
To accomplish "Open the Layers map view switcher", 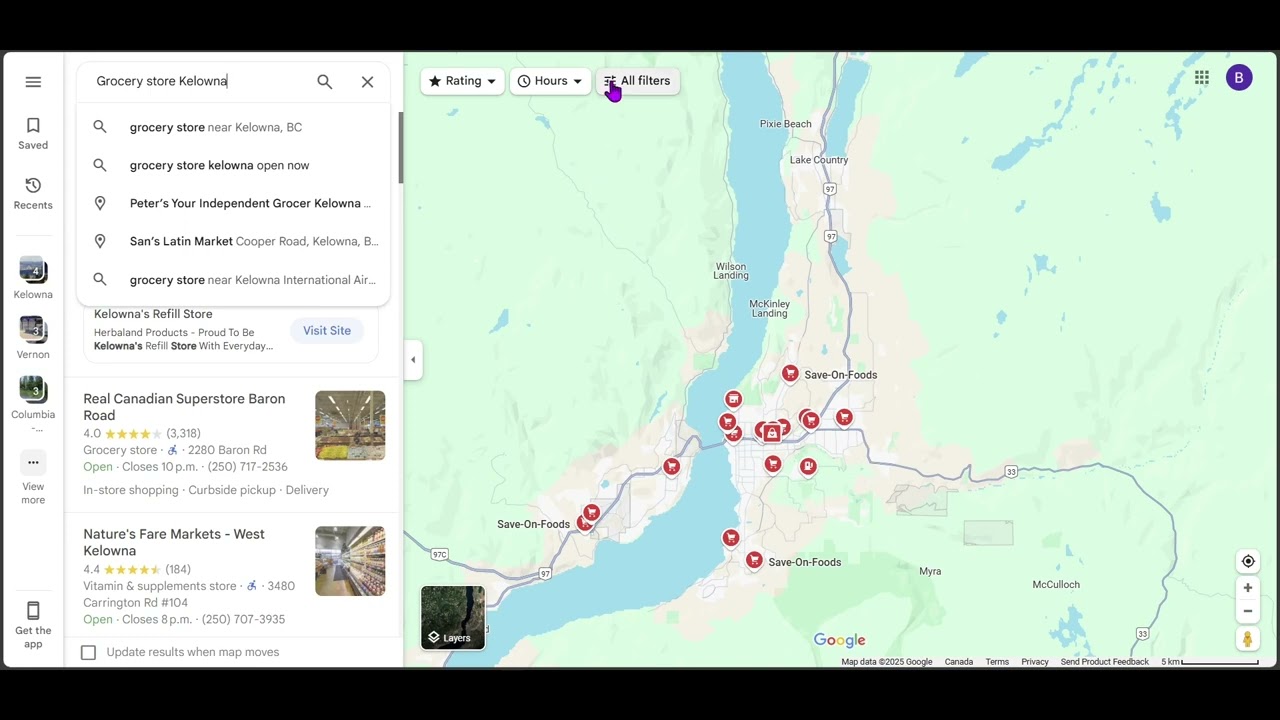I will (x=453, y=618).
